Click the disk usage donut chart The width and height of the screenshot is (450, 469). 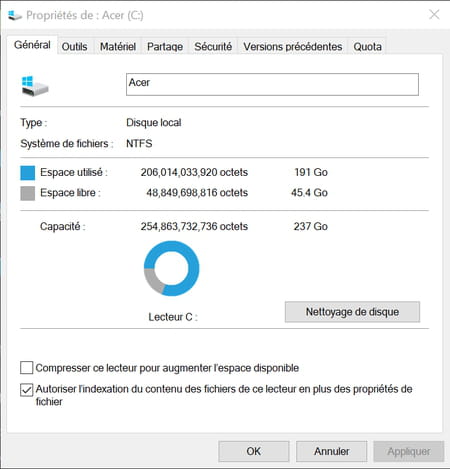(172, 268)
